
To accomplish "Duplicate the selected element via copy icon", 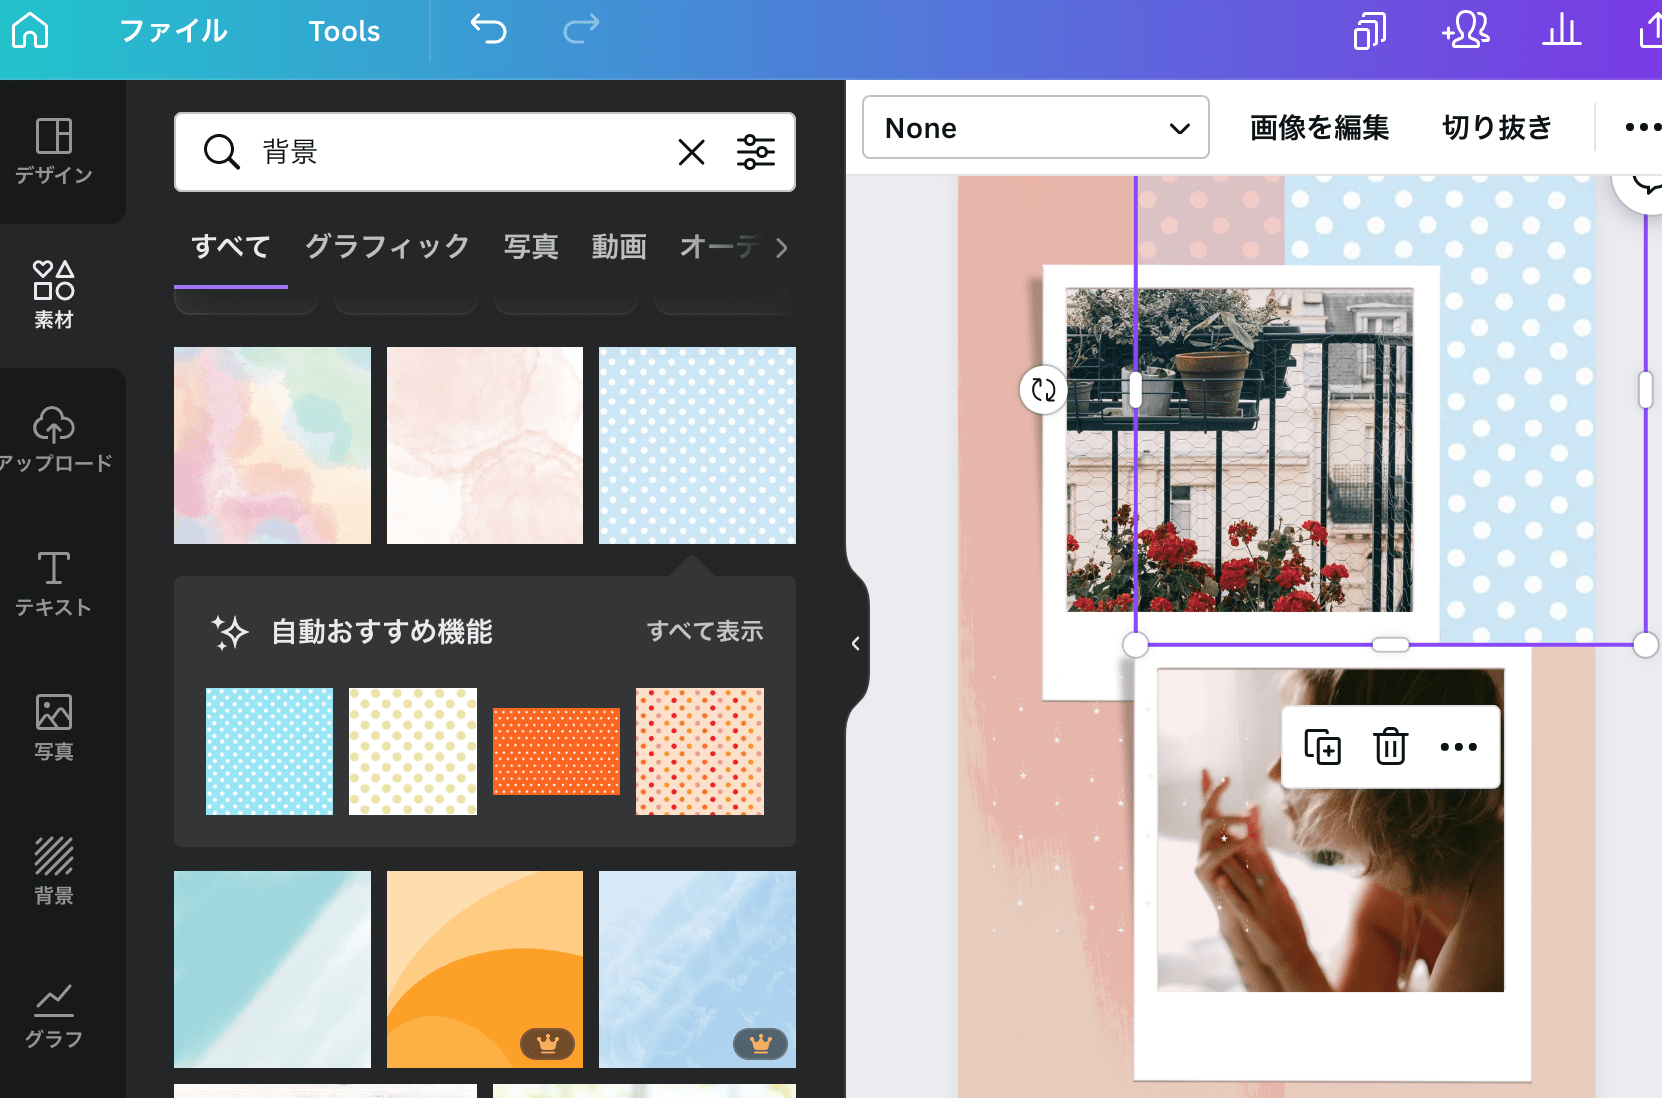I will 1322,746.
